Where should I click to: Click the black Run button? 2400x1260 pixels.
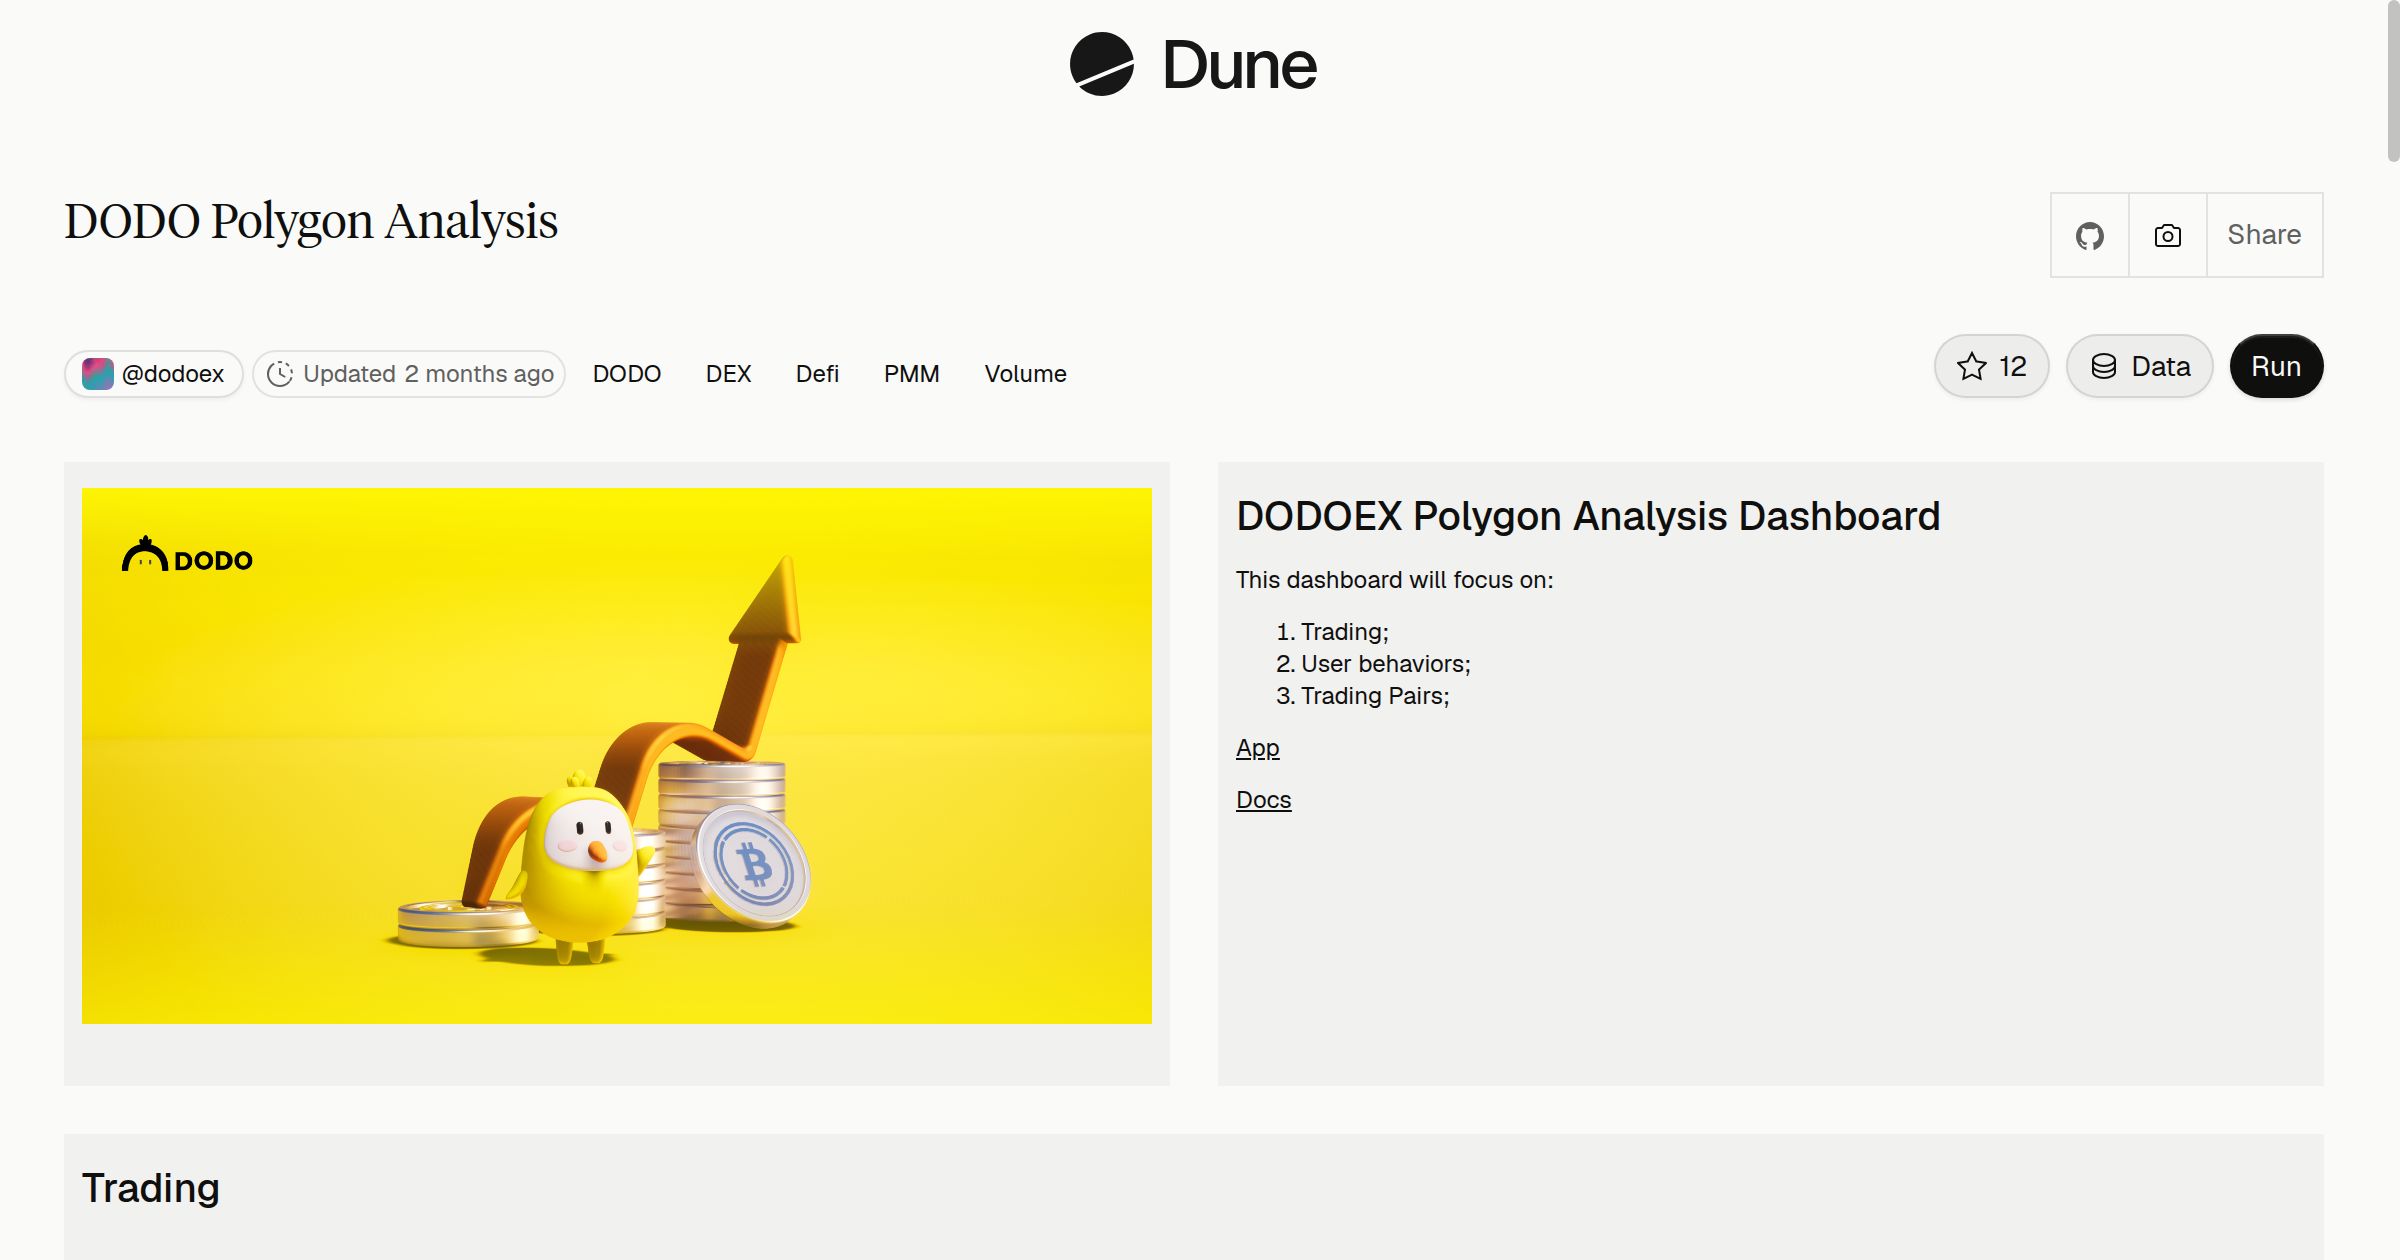[2276, 366]
